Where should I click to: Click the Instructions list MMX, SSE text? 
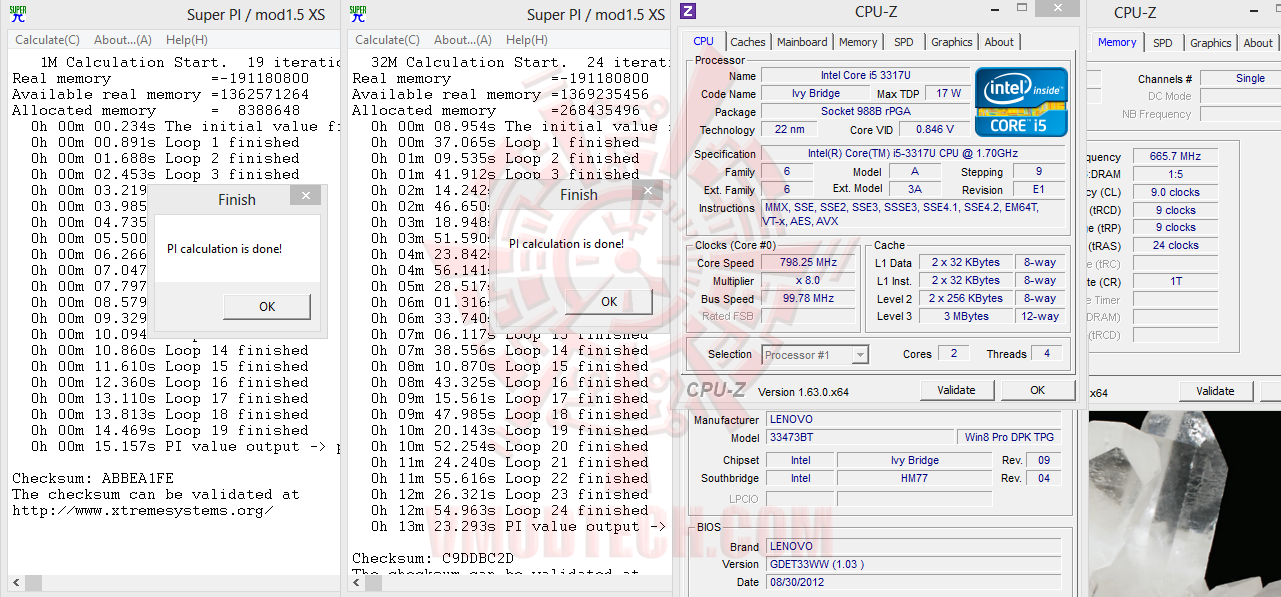click(912, 214)
